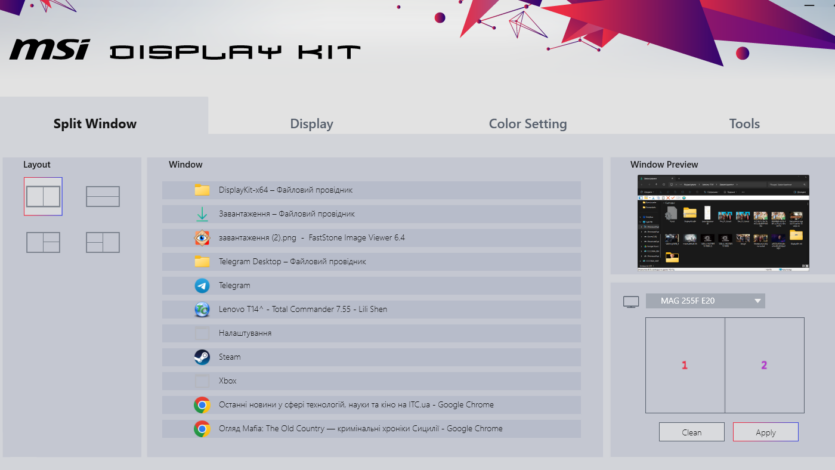This screenshot has height=470, width=835.
Task: Open the Color Setting tab
Action: (528, 123)
